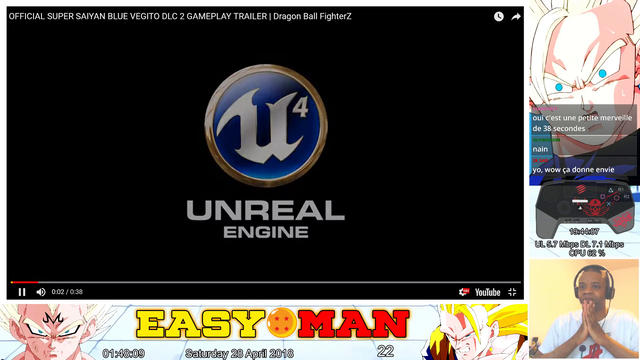Click the Share arrow icon
The height and width of the screenshot is (360, 640).
pyautogui.click(x=516, y=16)
